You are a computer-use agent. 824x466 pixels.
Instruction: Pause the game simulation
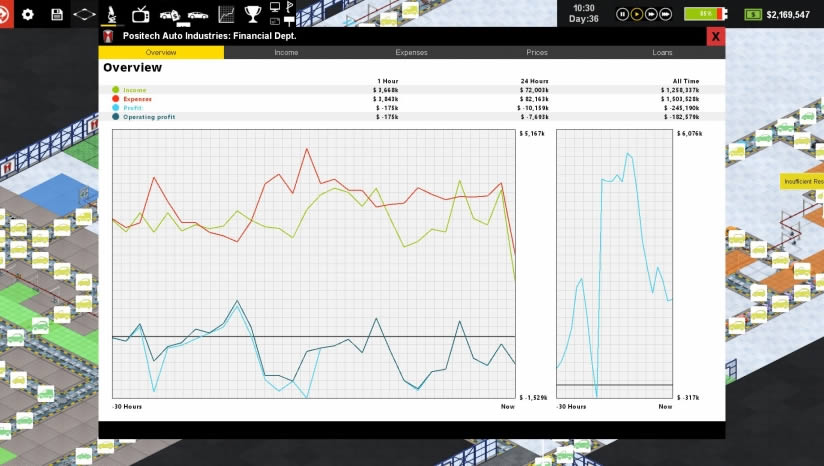pos(622,14)
